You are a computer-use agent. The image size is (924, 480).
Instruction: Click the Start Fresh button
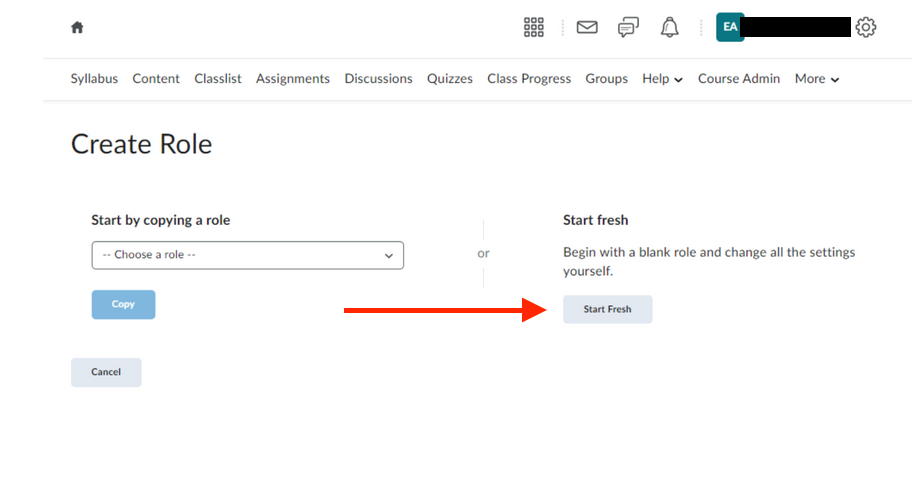(x=608, y=309)
